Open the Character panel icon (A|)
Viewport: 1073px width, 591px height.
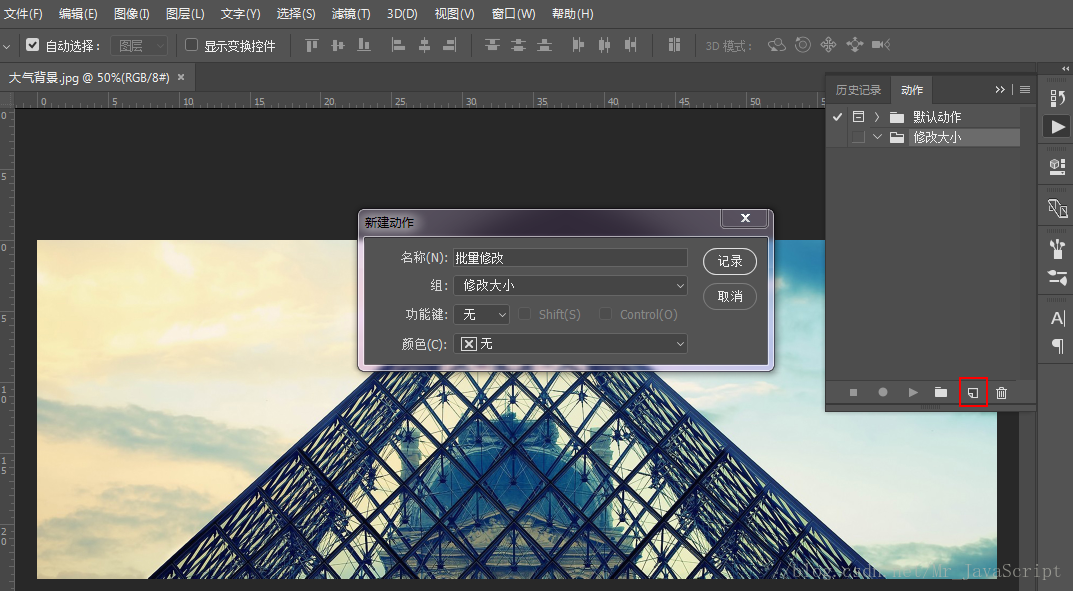[x=1057, y=318]
